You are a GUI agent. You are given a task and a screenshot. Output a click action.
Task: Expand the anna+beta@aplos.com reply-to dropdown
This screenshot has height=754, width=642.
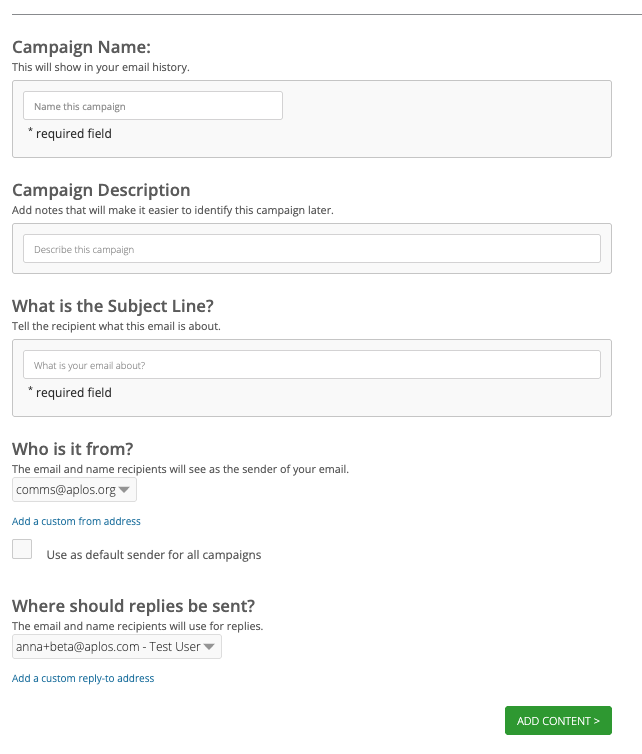(x=117, y=647)
